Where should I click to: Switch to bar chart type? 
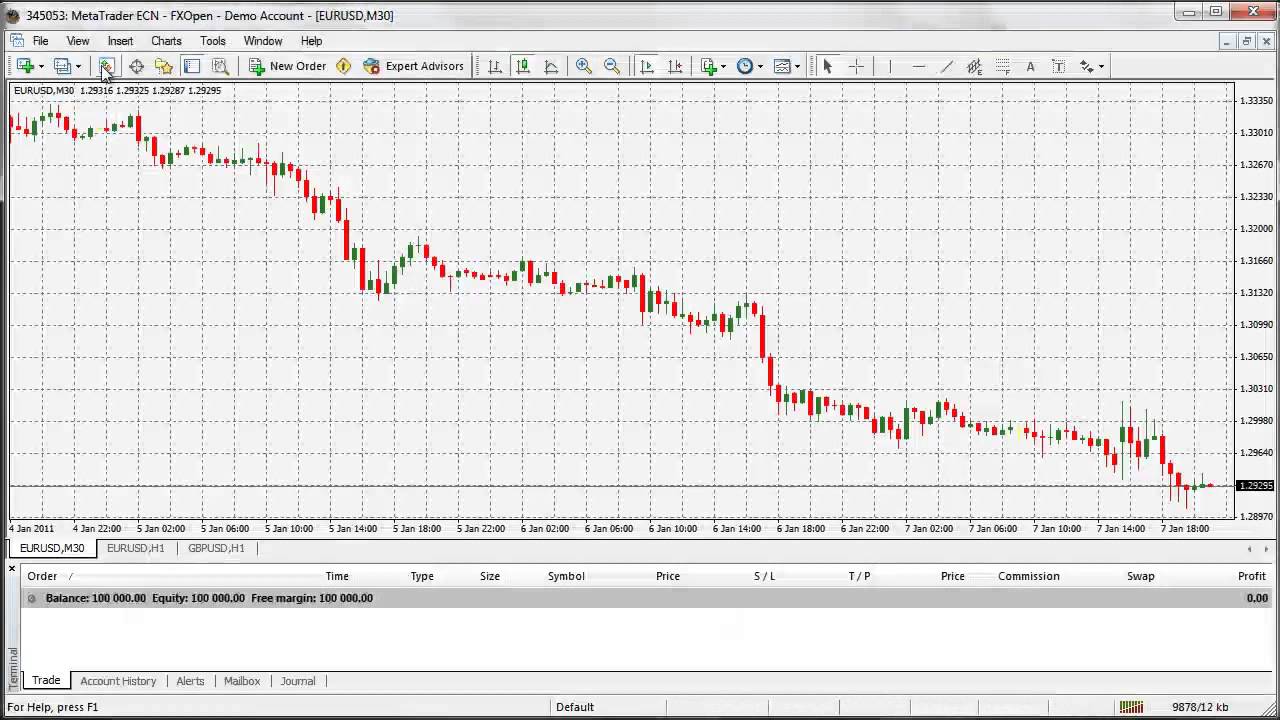494,66
